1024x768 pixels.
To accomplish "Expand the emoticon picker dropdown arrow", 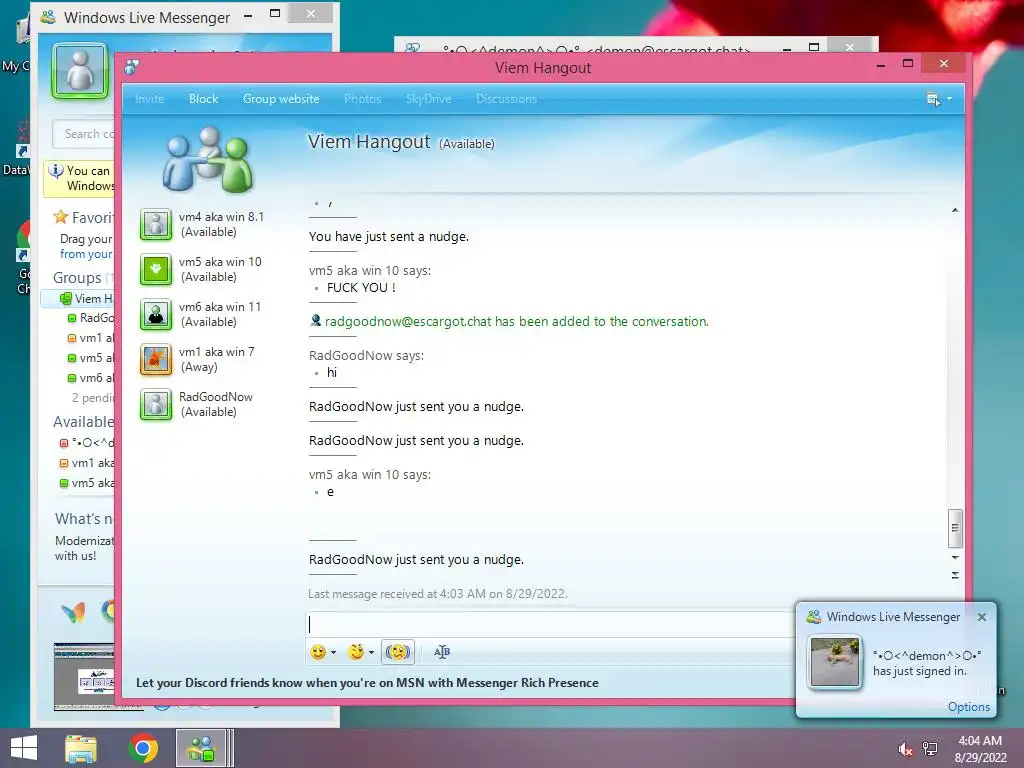I will [x=334, y=652].
